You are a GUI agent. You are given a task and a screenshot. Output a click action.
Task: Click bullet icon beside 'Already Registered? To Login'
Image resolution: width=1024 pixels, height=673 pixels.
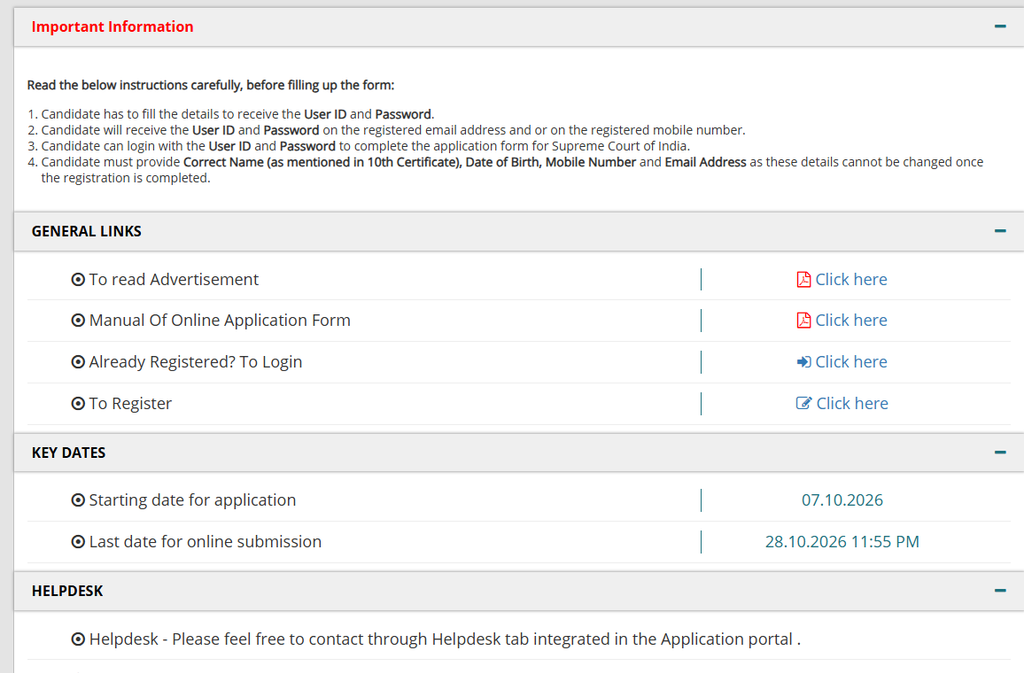[78, 362]
